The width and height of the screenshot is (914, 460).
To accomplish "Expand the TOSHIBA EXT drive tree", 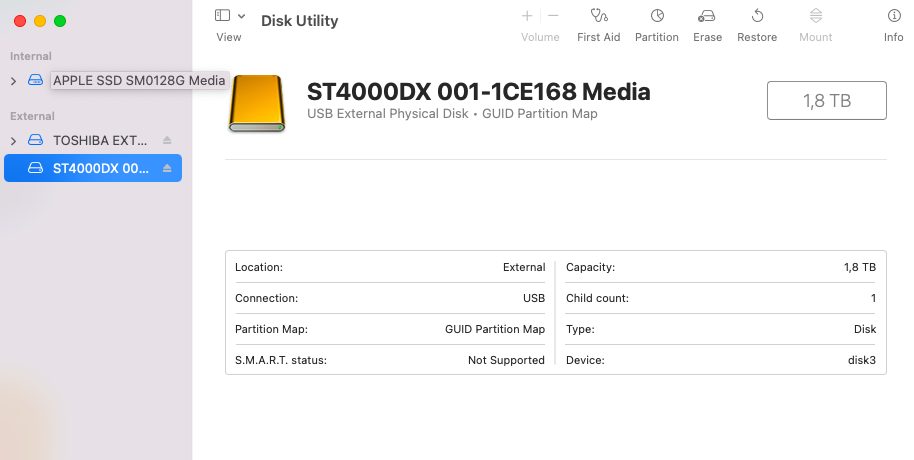I will pos(13,141).
